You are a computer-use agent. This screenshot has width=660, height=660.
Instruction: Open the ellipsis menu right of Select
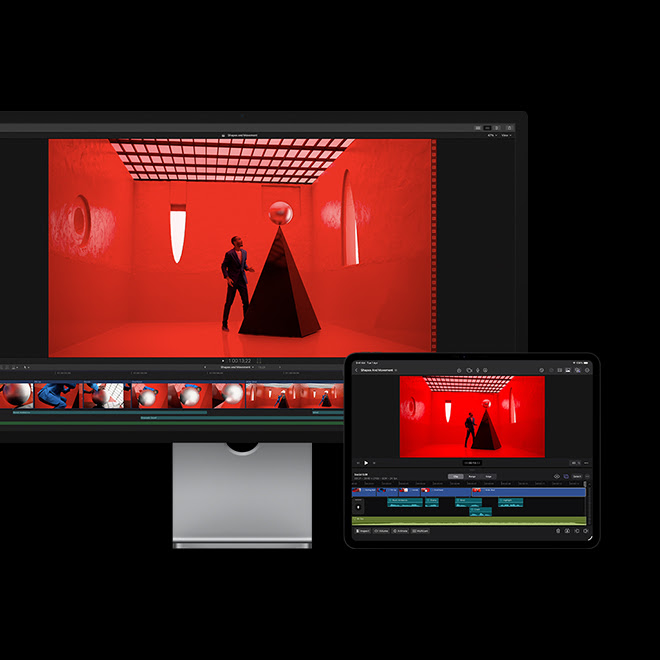(x=587, y=476)
